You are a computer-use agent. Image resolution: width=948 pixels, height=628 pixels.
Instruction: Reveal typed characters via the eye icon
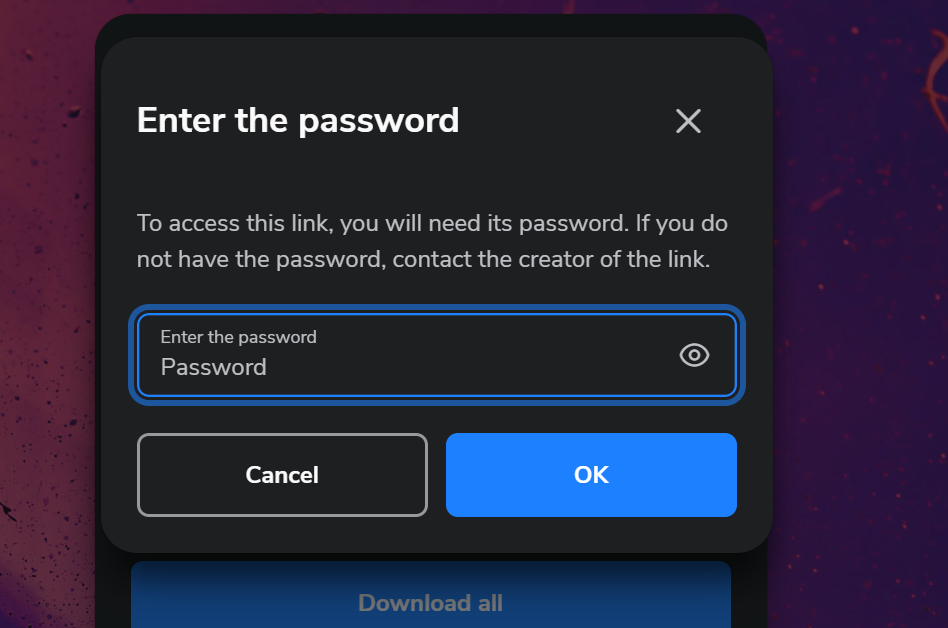click(694, 355)
